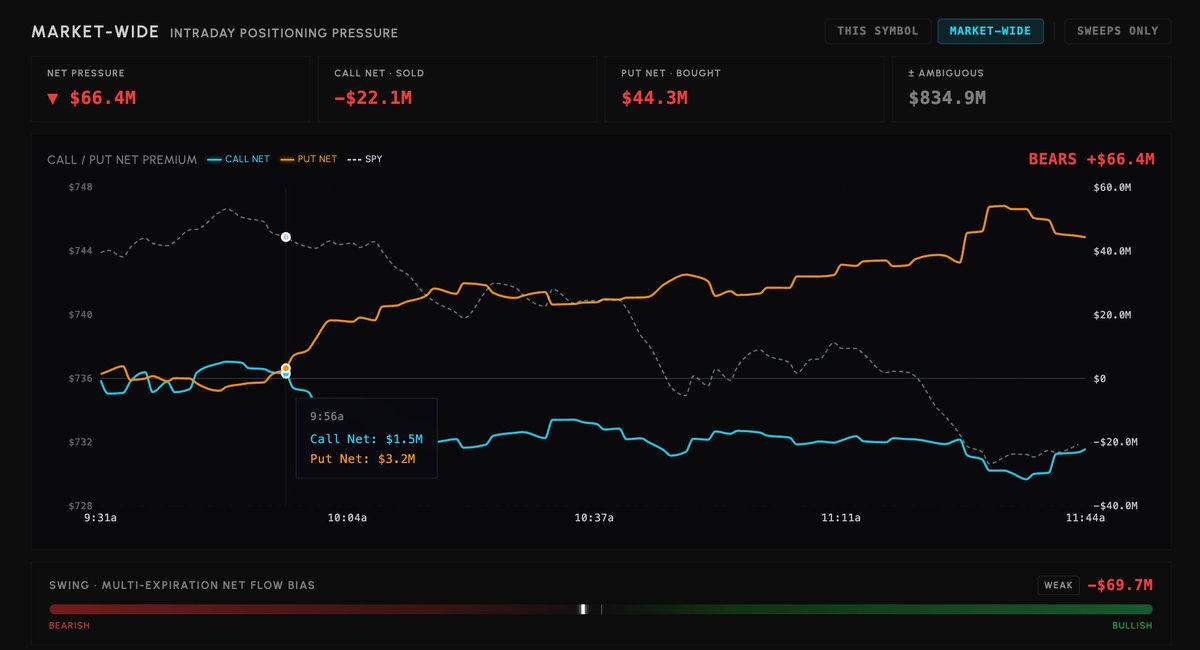Click the BEARS +$66.4M label
Screen dimensions: 1200x650
click(1092, 159)
